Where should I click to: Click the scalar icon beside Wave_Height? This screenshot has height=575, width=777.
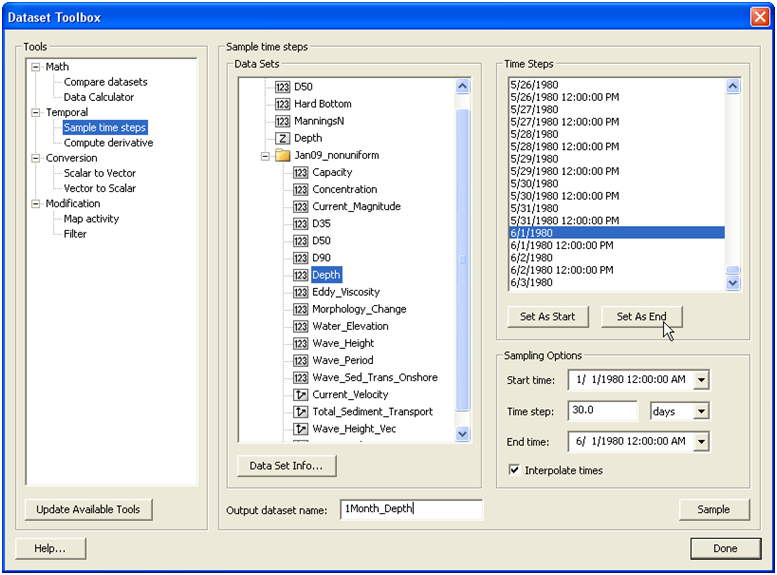tap(300, 344)
